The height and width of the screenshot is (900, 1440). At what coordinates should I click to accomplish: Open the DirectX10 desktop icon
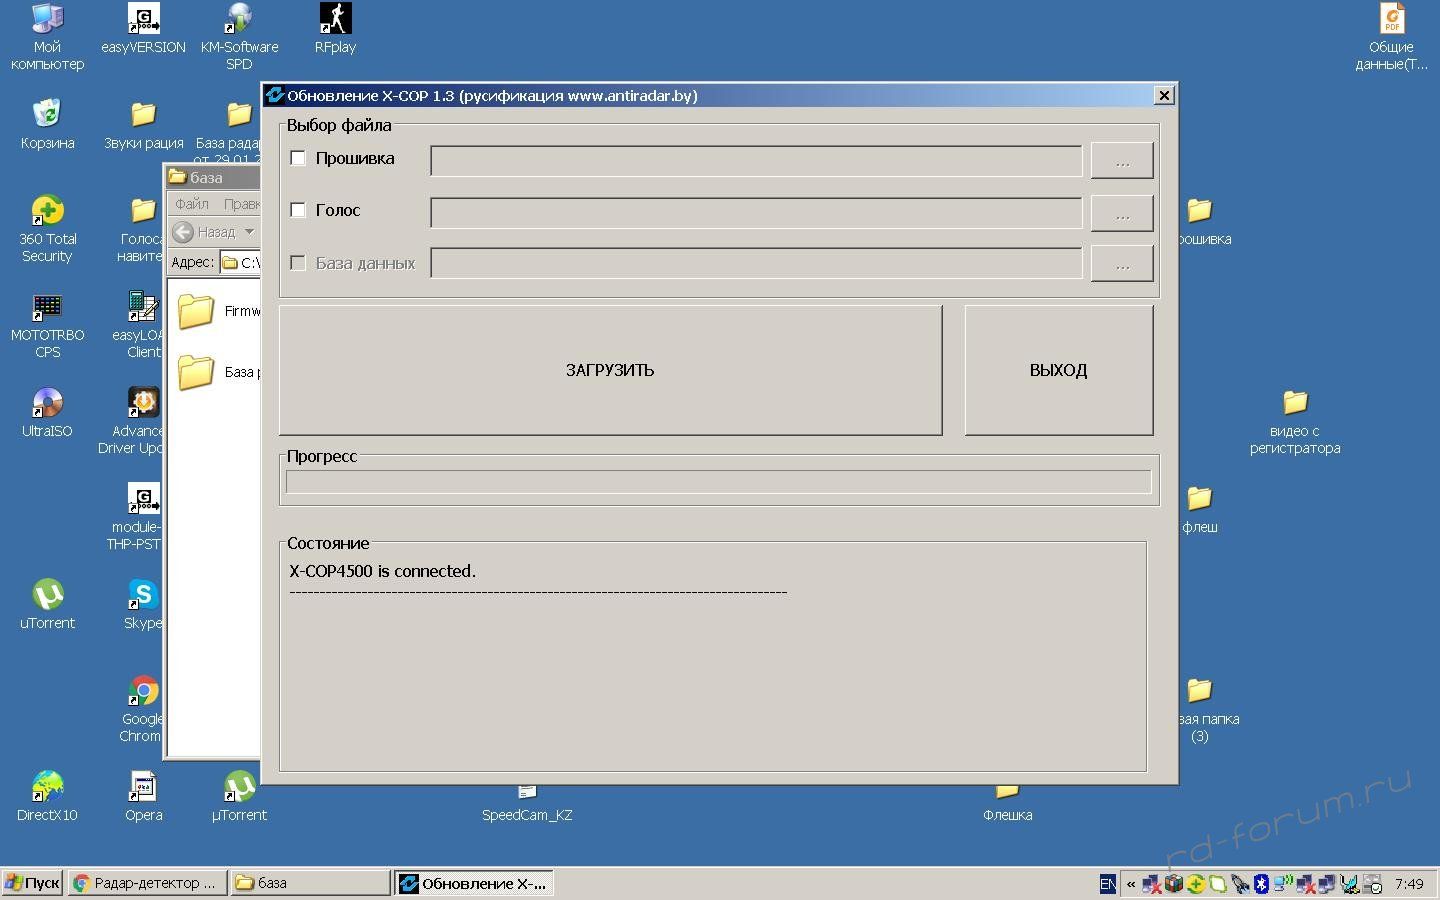47,788
